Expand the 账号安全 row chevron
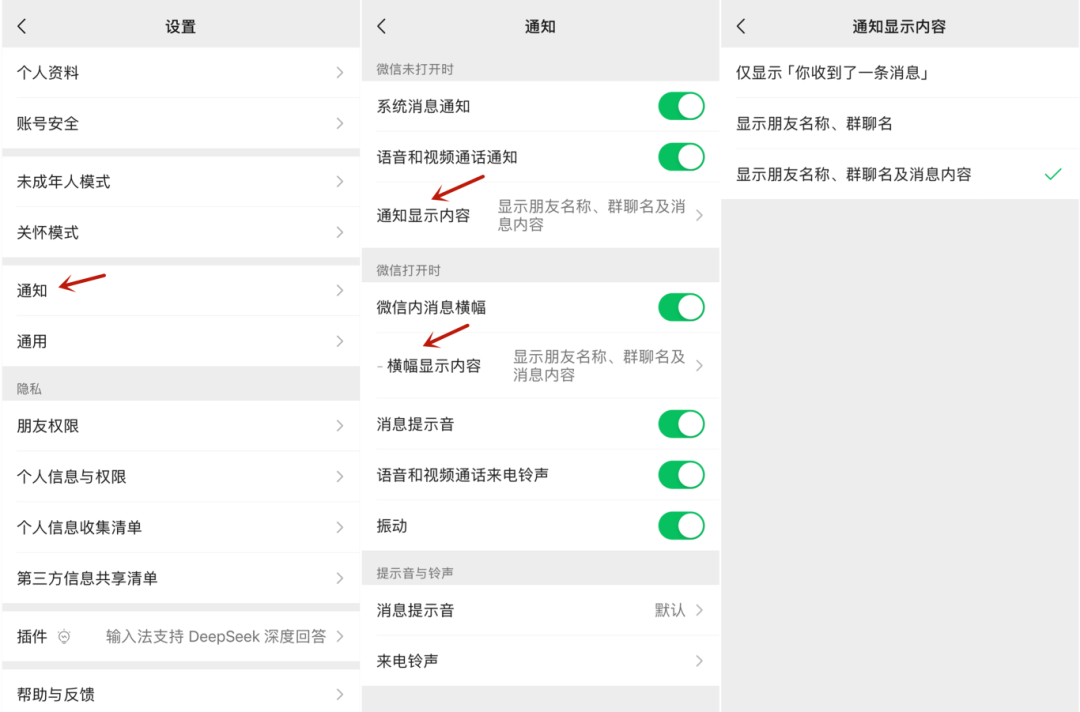Screen dimensions: 1080x712 340,123
